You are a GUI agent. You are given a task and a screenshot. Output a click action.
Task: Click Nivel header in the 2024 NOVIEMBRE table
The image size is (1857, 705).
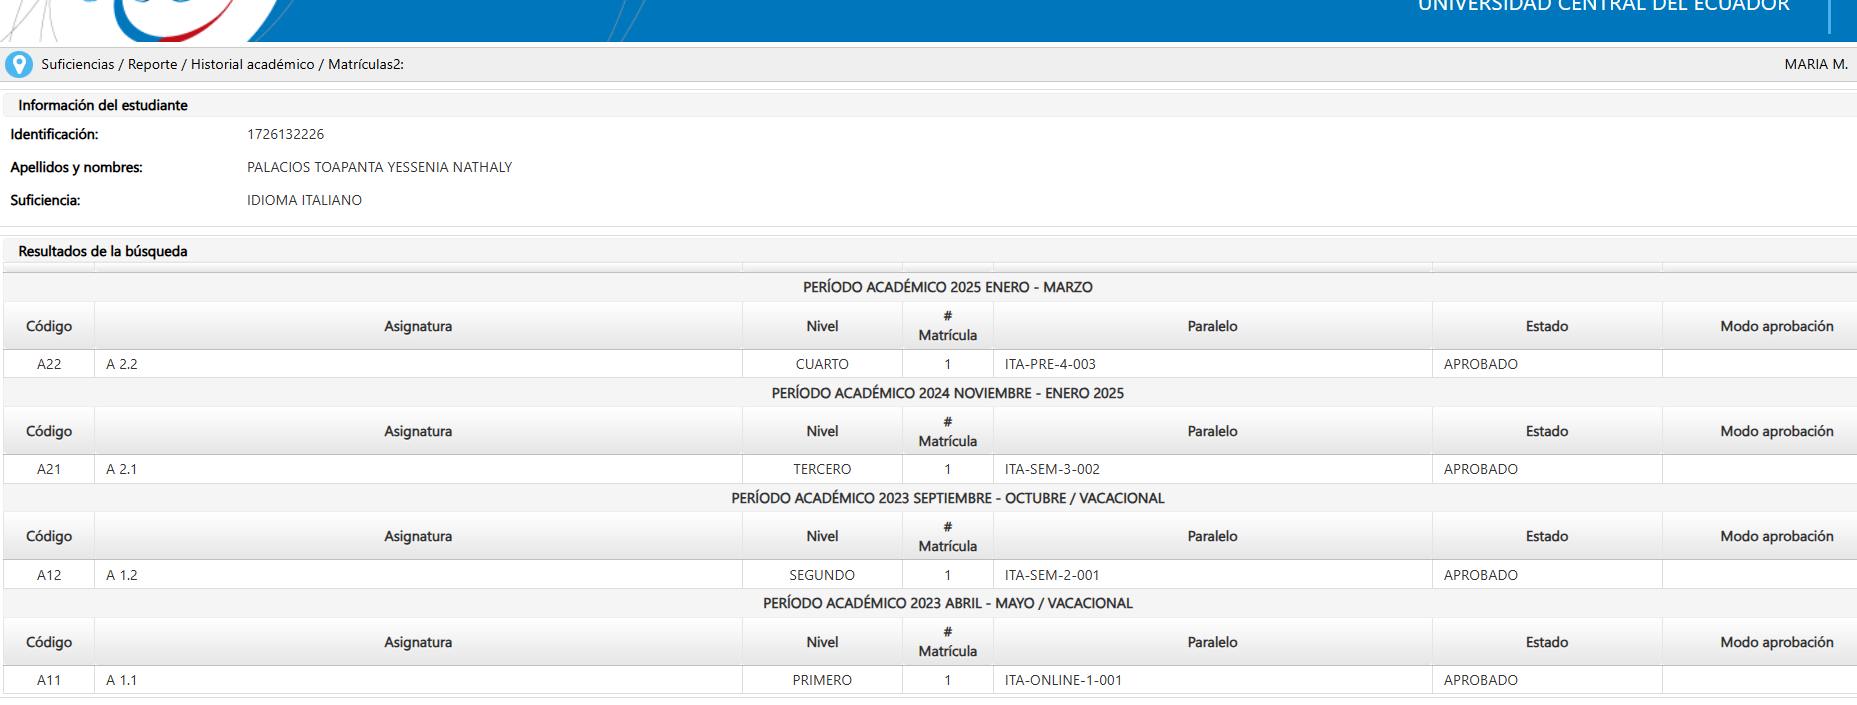822,431
